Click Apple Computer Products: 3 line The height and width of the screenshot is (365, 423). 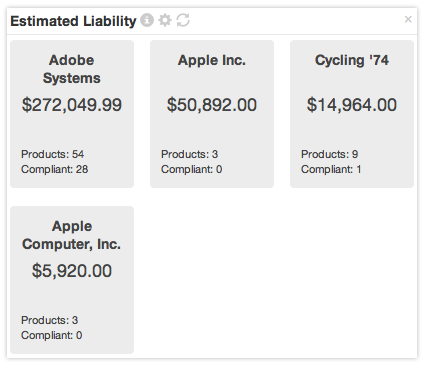coord(49,320)
